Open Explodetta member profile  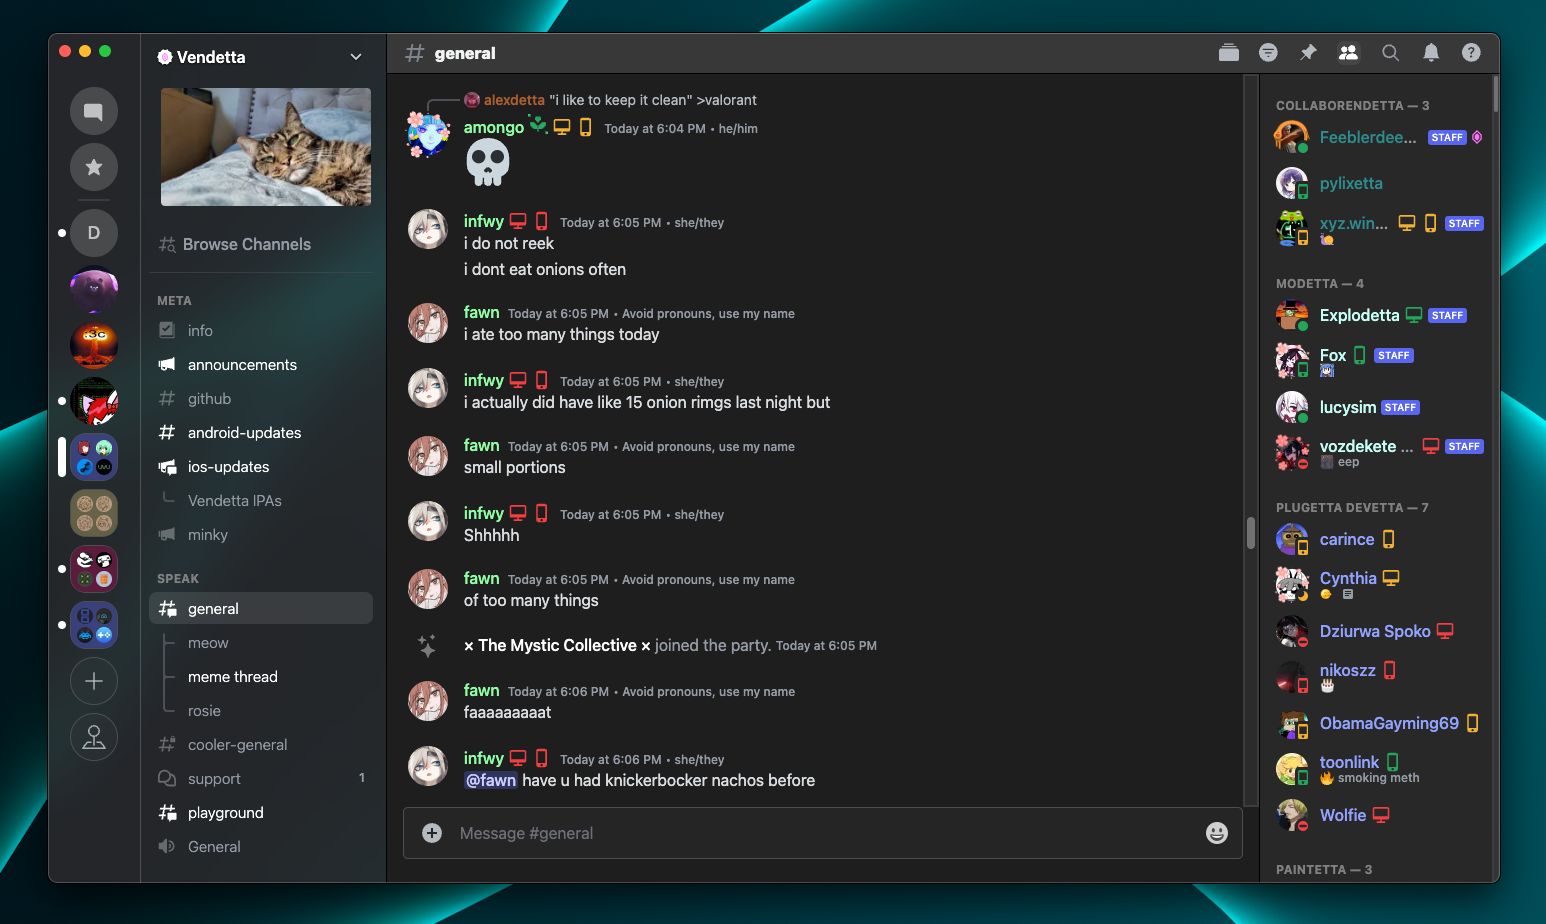1378,315
